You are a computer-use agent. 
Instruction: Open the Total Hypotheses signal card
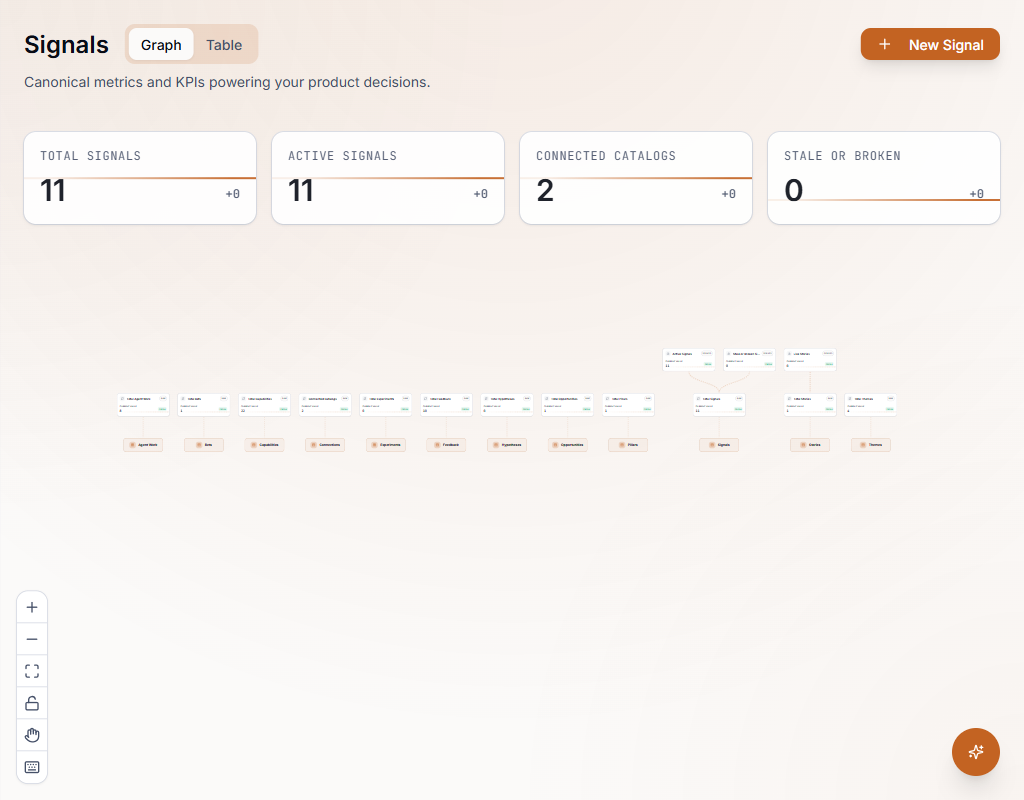click(507, 404)
